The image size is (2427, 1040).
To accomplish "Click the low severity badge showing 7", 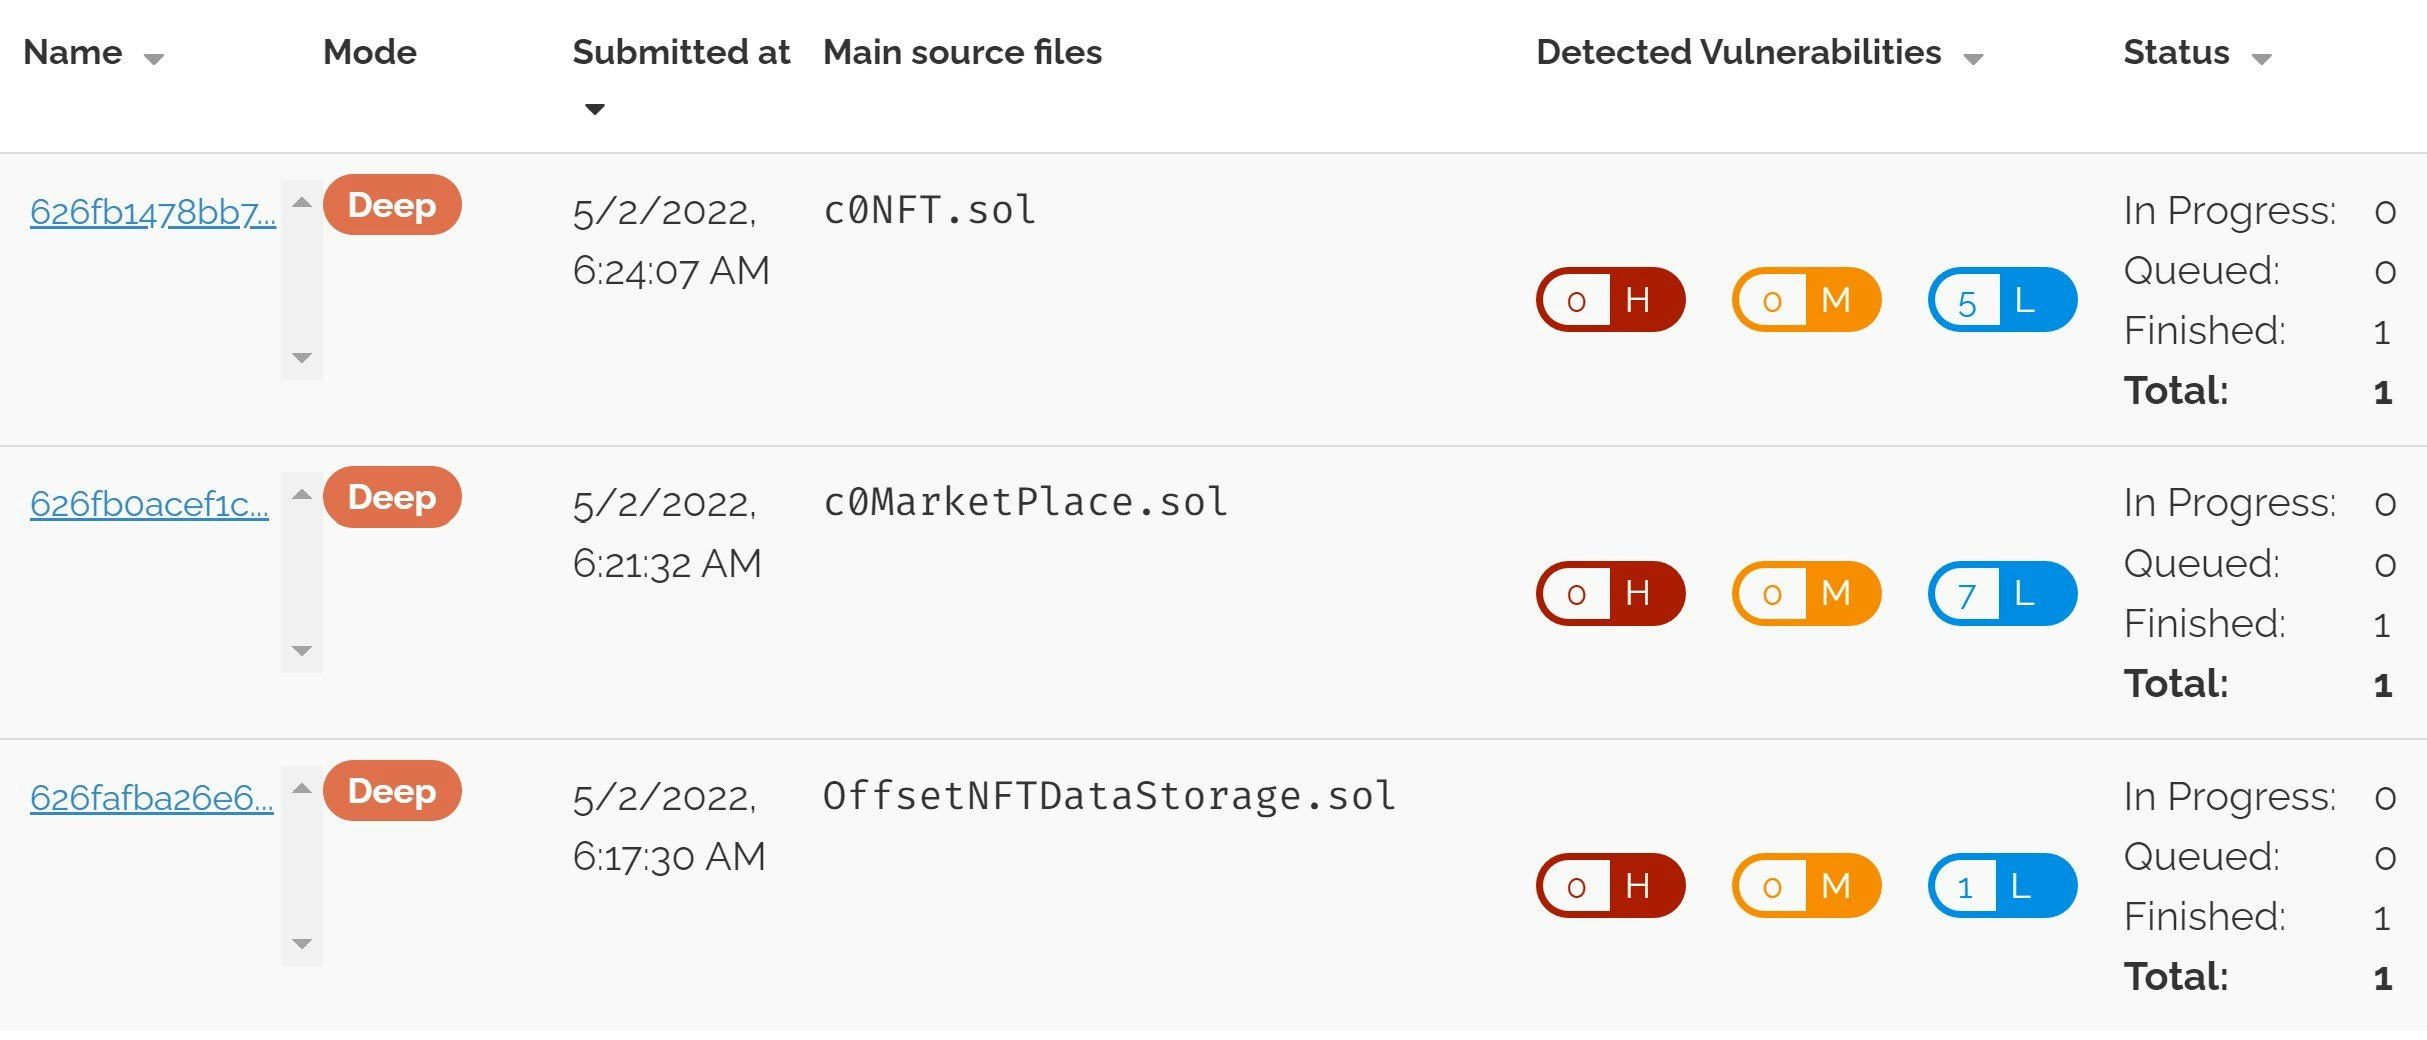I will (2002, 593).
